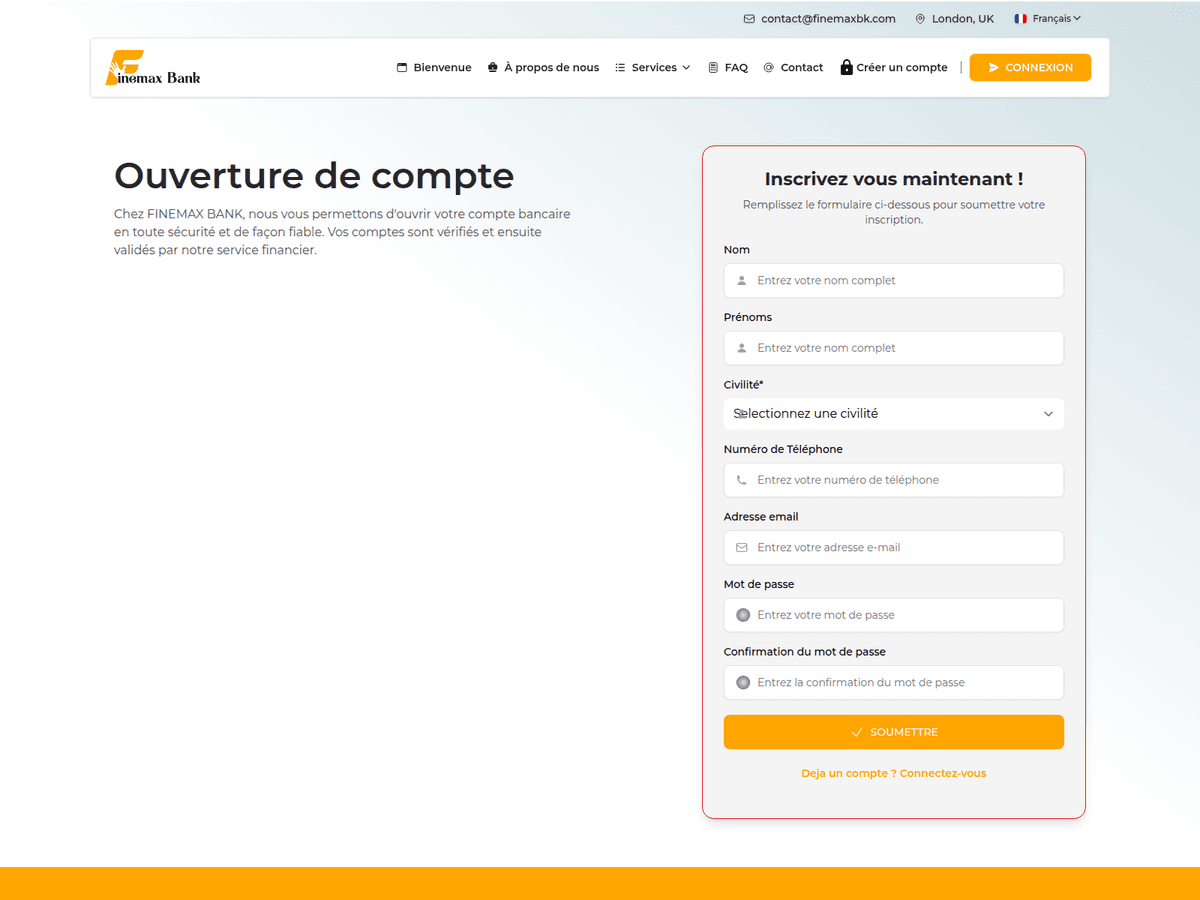This screenshot has height=900, width=1200.
Task: Click the round icon in password confirmation field
Action: [x=743, y=682]
